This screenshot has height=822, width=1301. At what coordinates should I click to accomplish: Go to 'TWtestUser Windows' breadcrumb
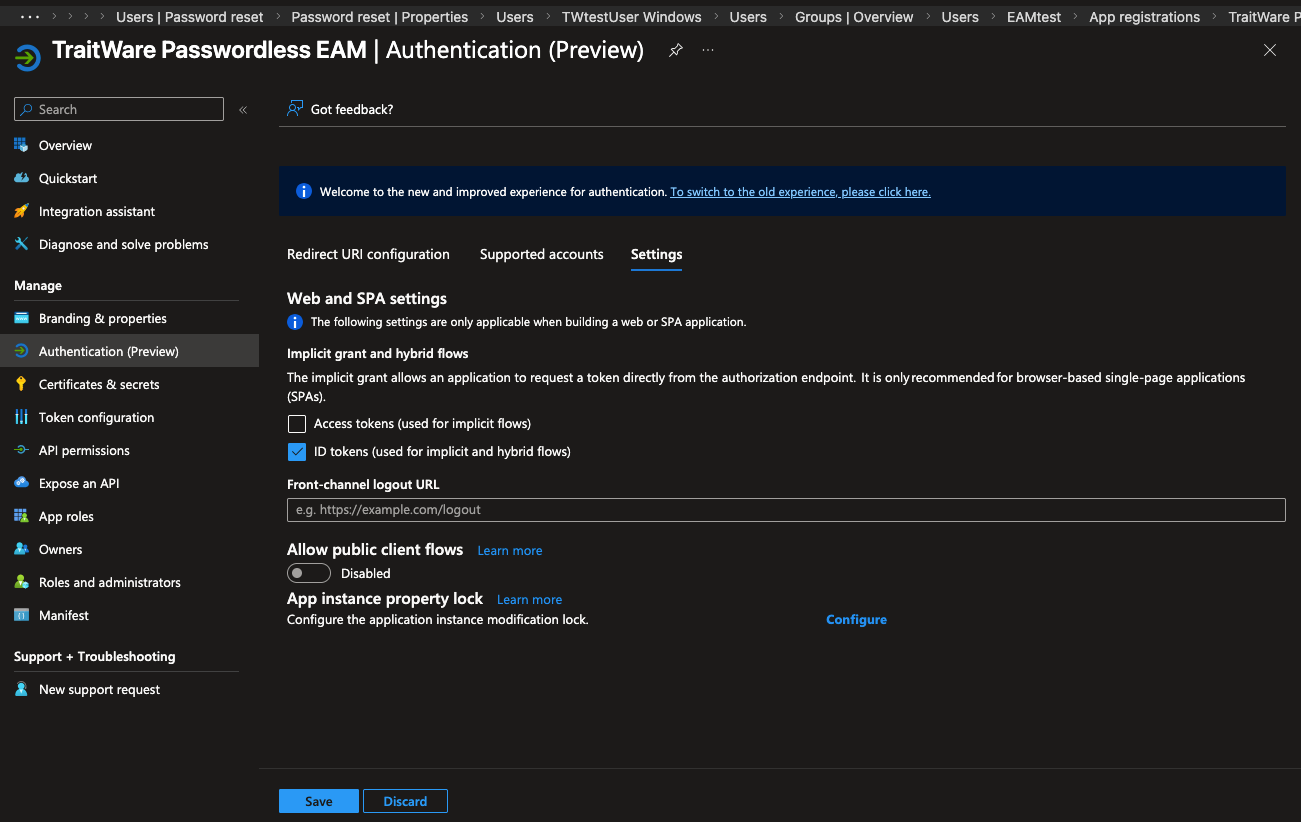coord(632,17)
